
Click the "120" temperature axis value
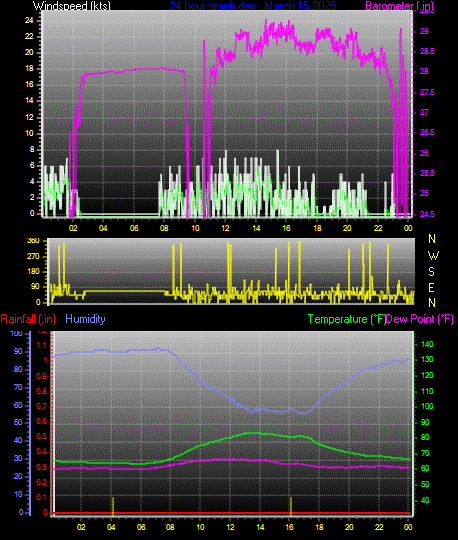click(427, 375)
